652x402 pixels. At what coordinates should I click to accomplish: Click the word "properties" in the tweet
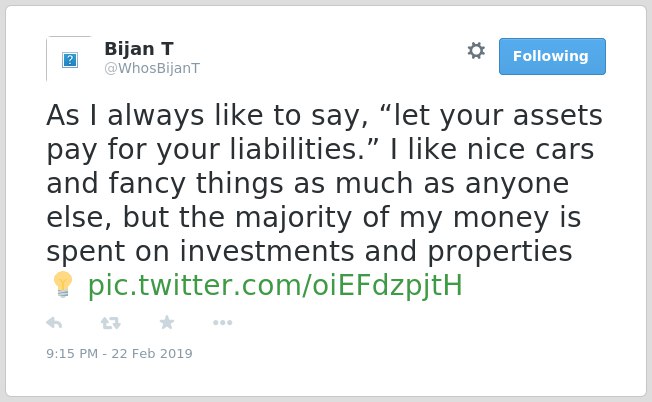[x=500, y=252]
